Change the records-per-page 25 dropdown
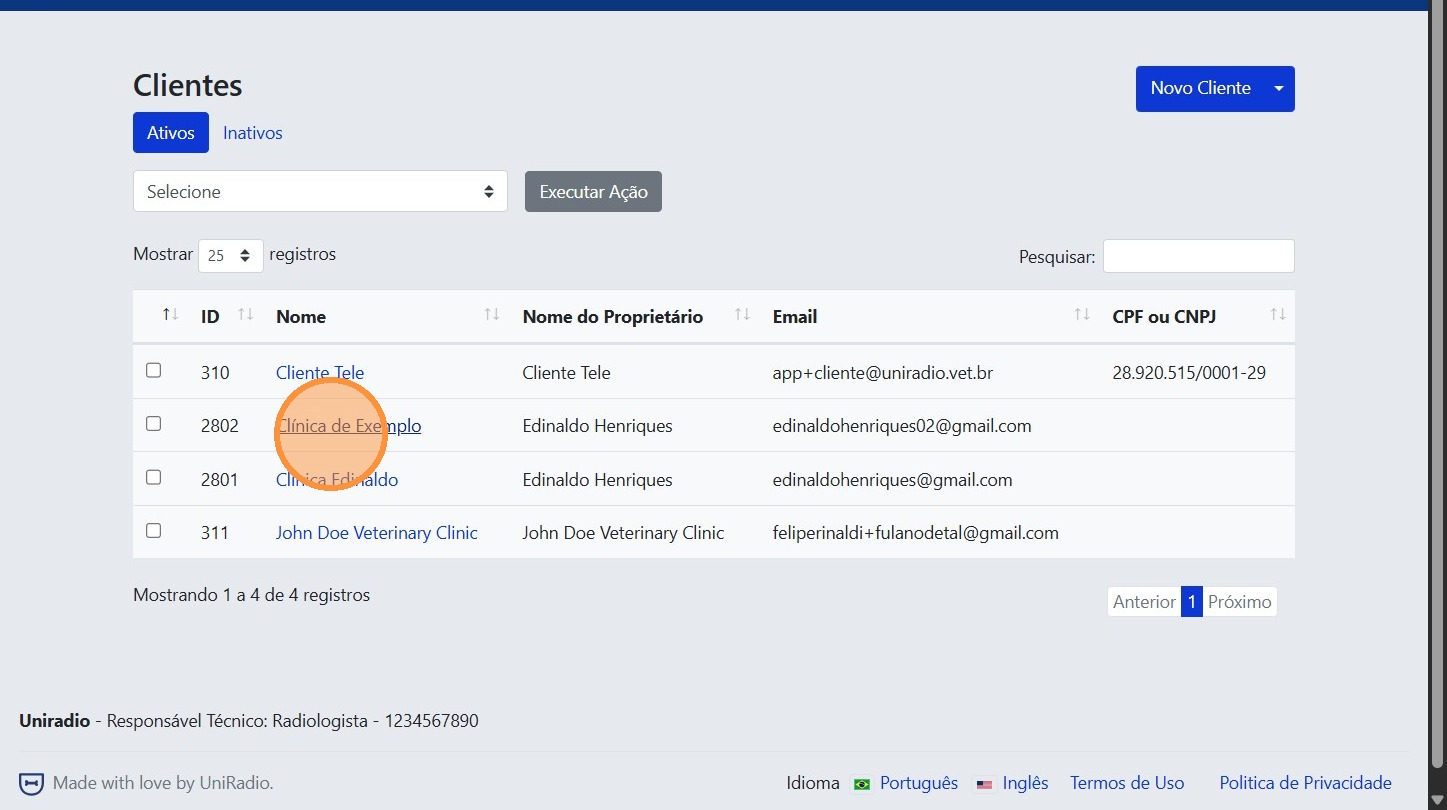 [231, 256]
